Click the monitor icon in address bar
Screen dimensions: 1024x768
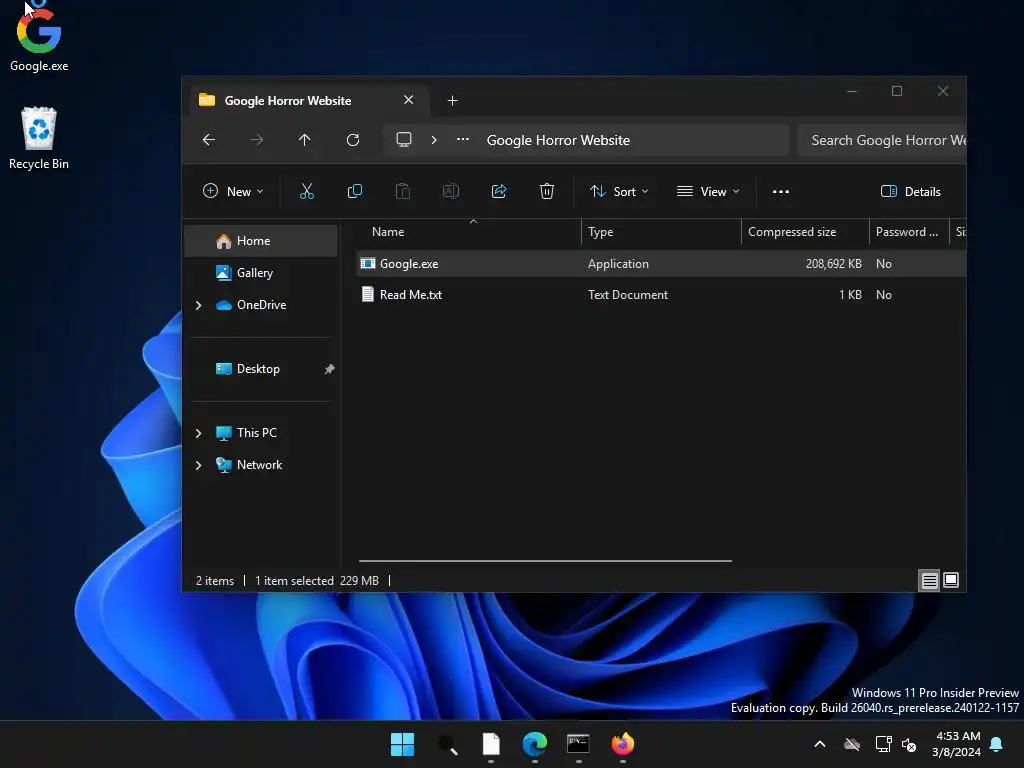coord(404,139)
